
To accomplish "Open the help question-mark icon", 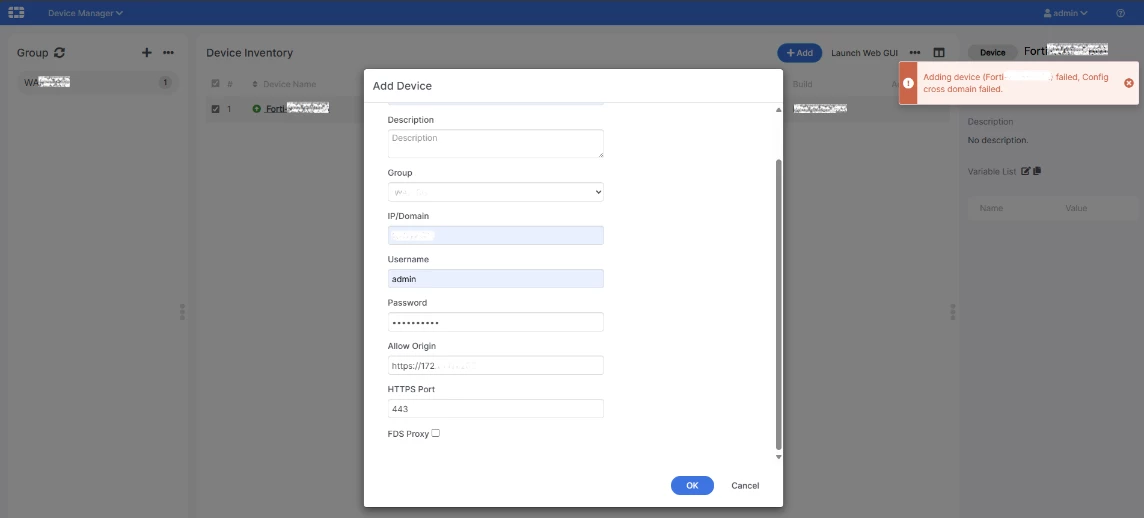I will tap(1121, 12).
